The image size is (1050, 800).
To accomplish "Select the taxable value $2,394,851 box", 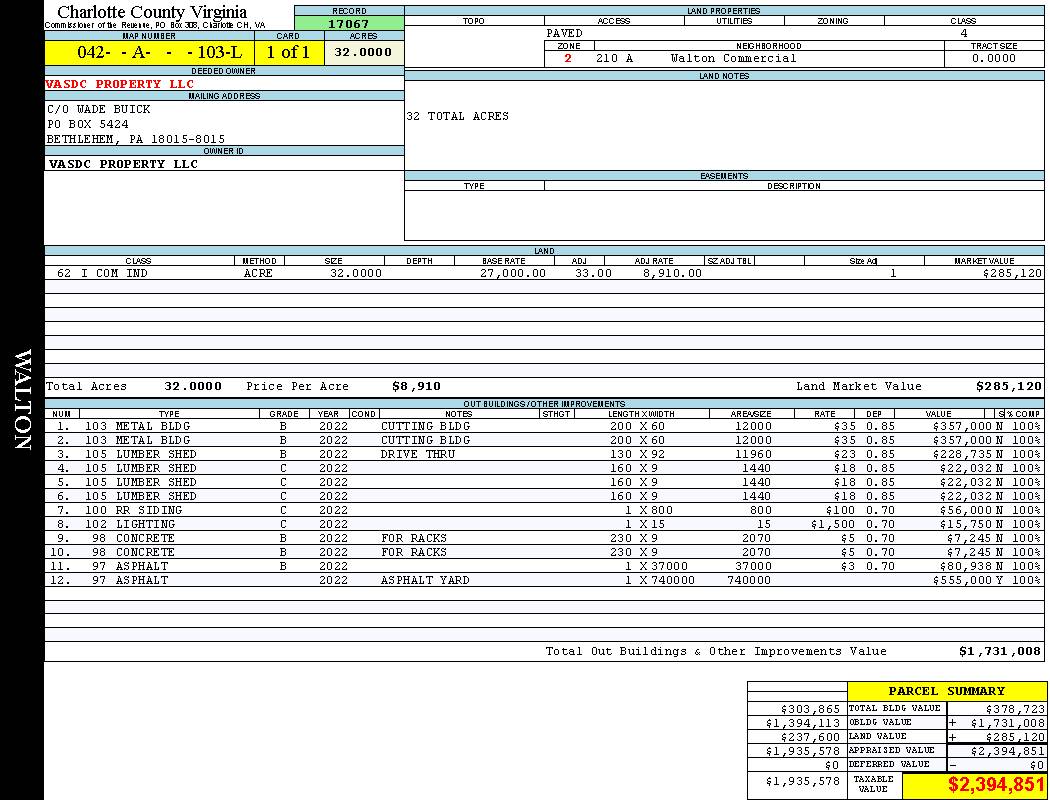I will (974, 786).
